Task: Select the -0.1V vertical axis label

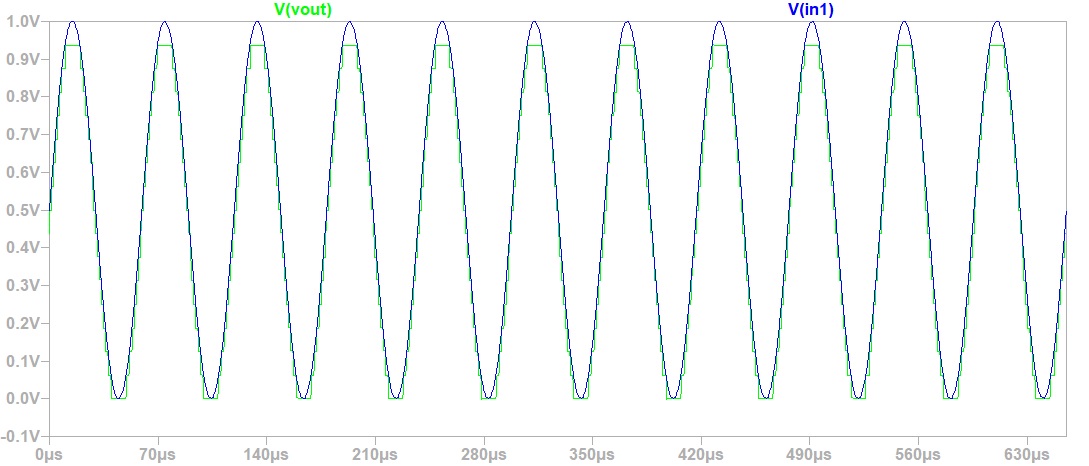Action: (x=20, y=437)
